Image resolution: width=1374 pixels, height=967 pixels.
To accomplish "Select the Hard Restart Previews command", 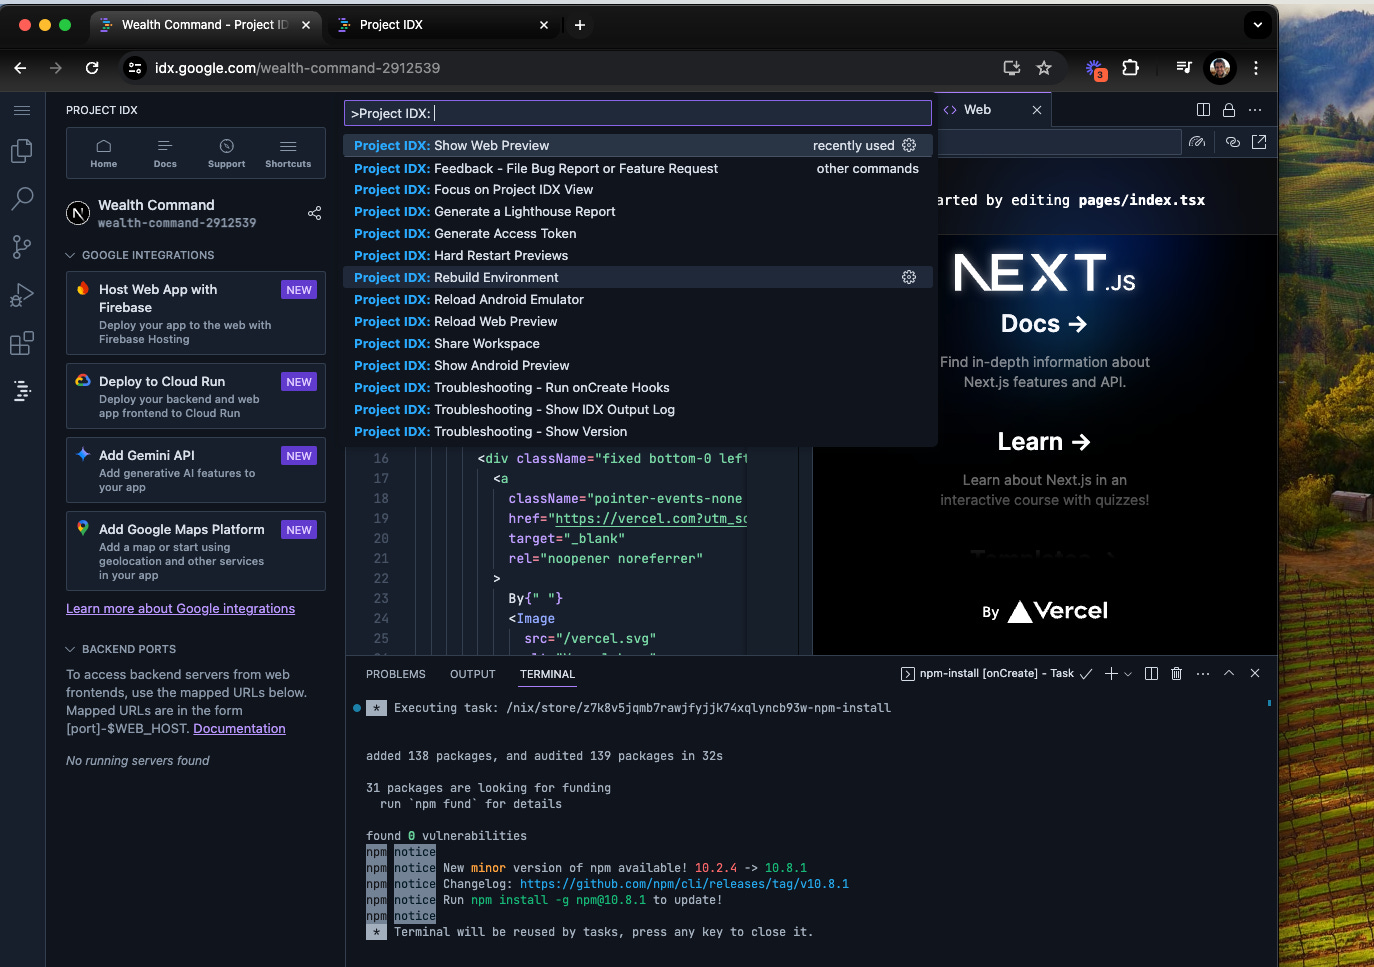I will (638, 255).
